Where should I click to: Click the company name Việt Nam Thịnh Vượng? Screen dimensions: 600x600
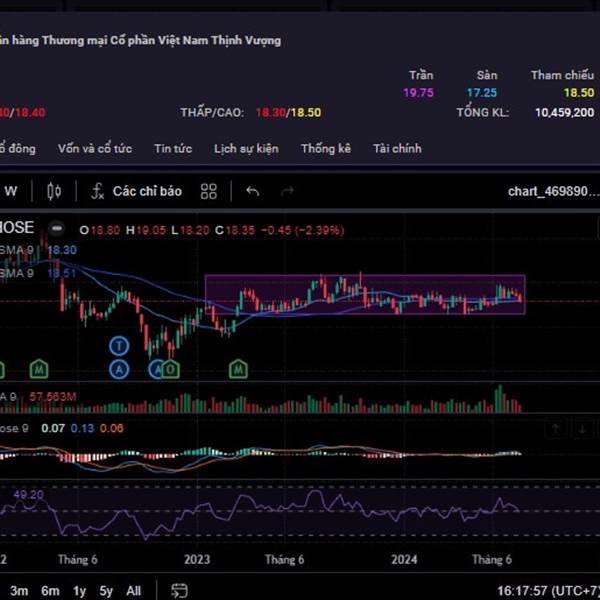point(220,40)
